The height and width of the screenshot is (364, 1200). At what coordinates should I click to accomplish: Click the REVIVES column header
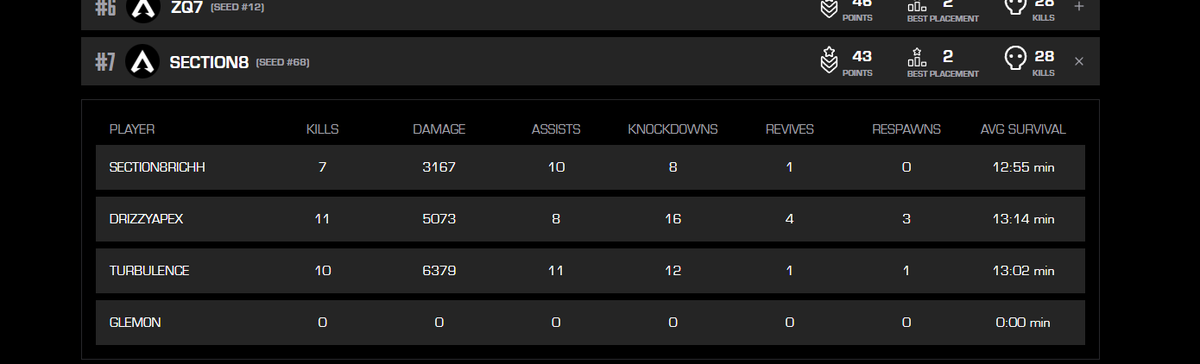pyautogui.click(x=789, y=129)
